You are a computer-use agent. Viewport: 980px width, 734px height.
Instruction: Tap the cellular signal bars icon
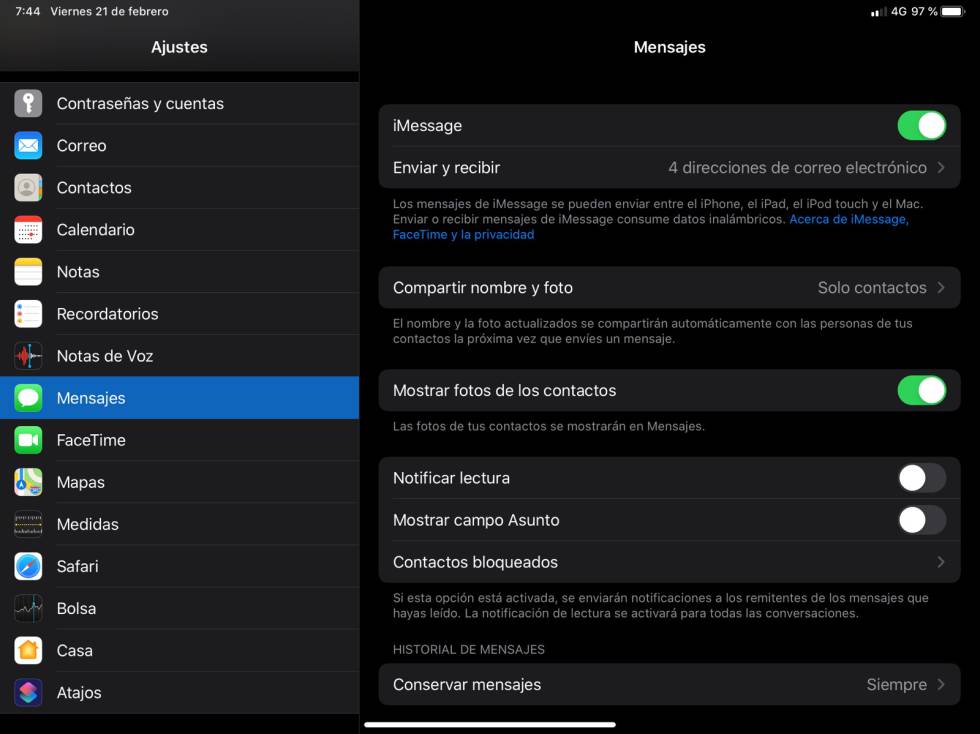click(878, 12)
